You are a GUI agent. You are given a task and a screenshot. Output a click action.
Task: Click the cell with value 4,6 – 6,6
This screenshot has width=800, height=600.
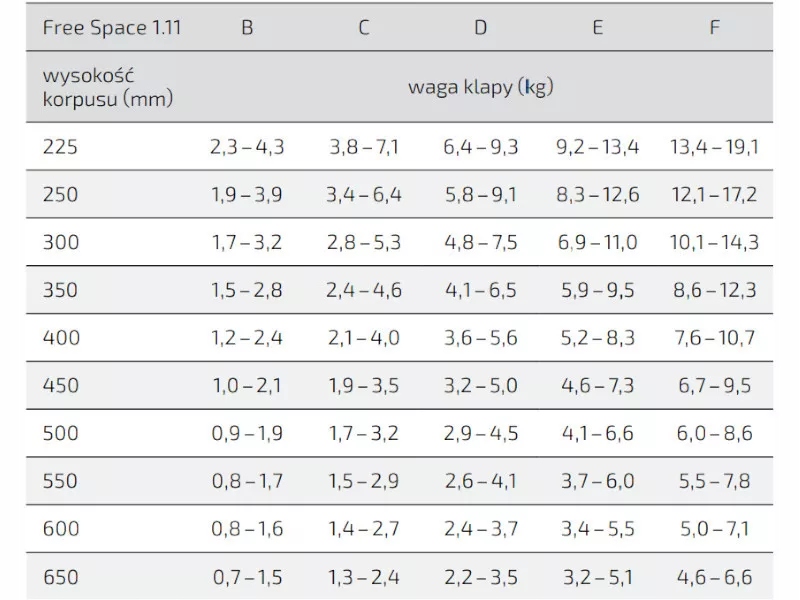pyautogui.click(x=714, y=577)
